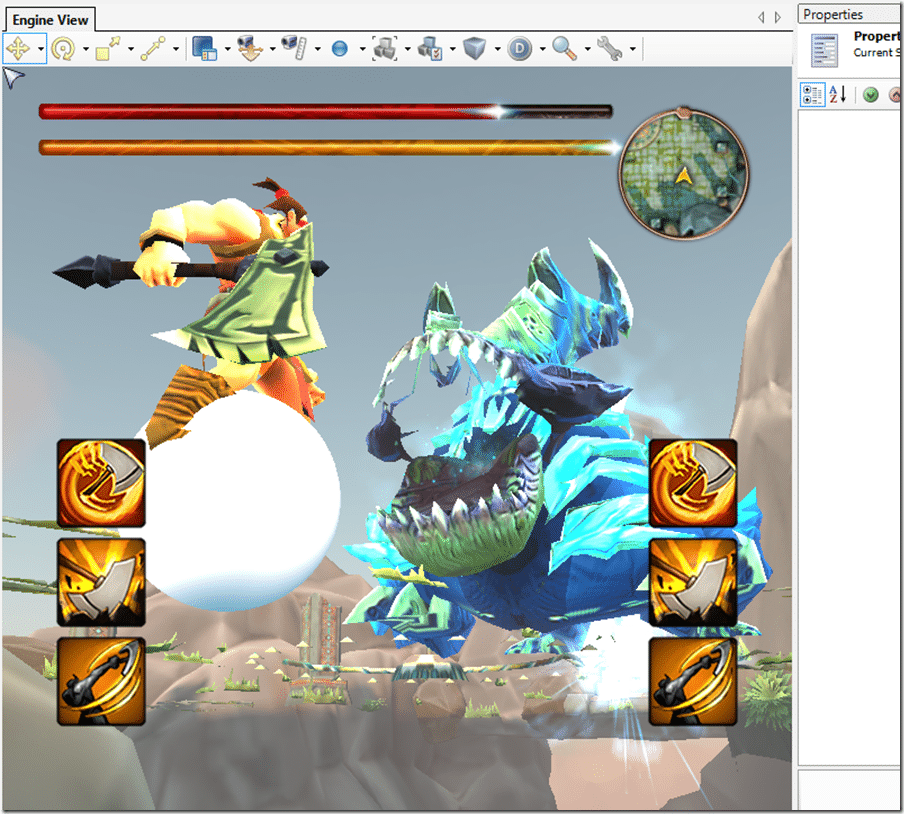904x814 pixels.
Task: Open the Rotate tool dropdown arrow
Action: (85, 49)
